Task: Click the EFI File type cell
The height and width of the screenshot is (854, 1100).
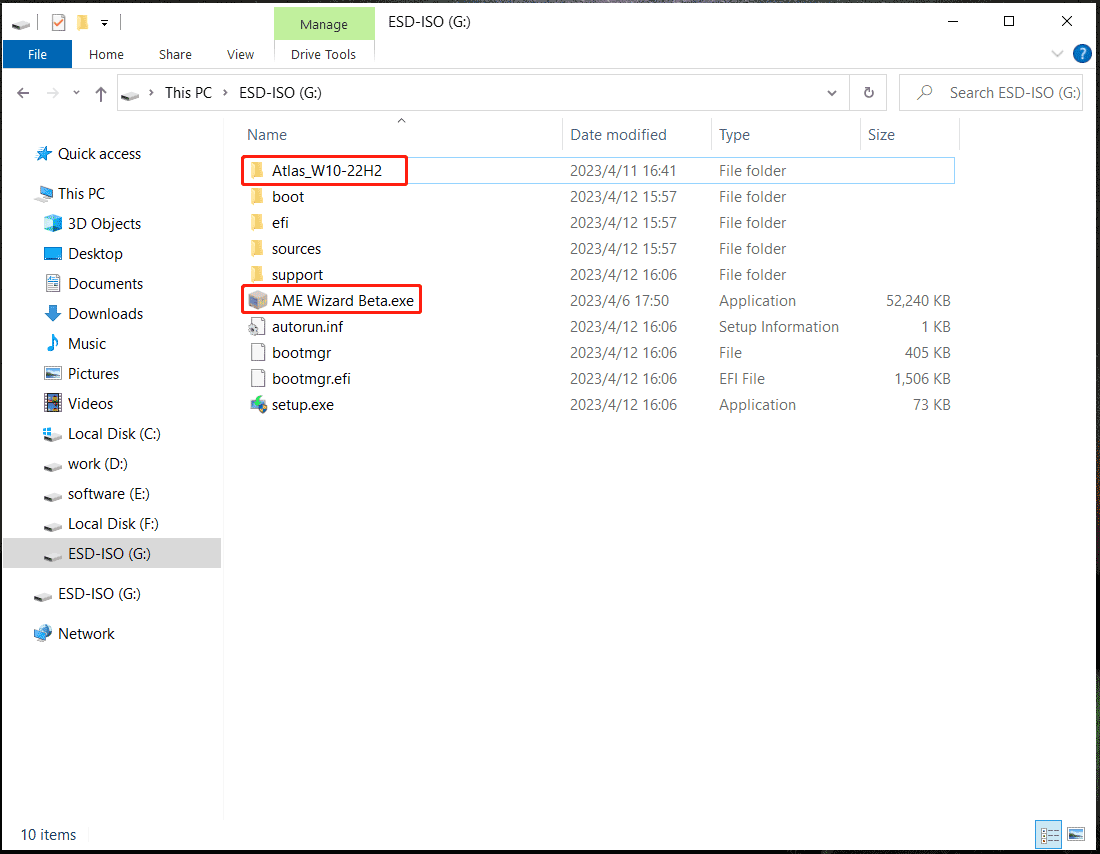Action: 742,378
